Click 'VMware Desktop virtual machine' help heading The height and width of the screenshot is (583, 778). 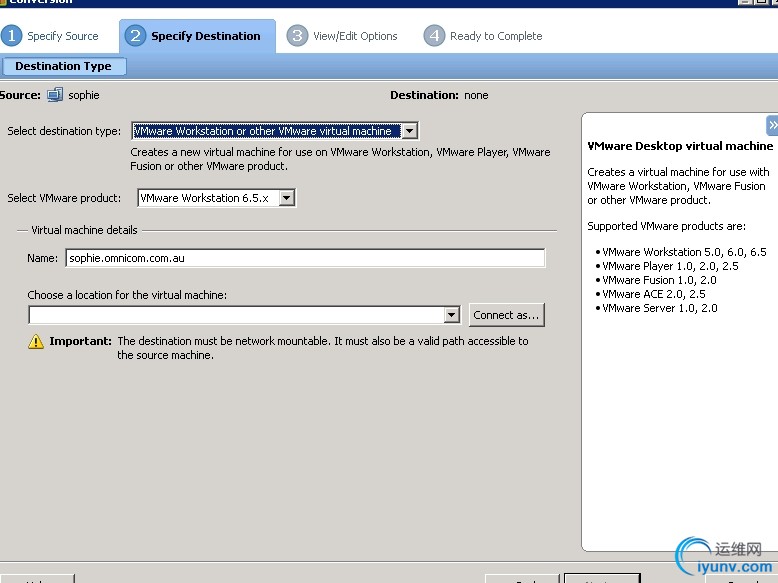click(x=680, y=146)
